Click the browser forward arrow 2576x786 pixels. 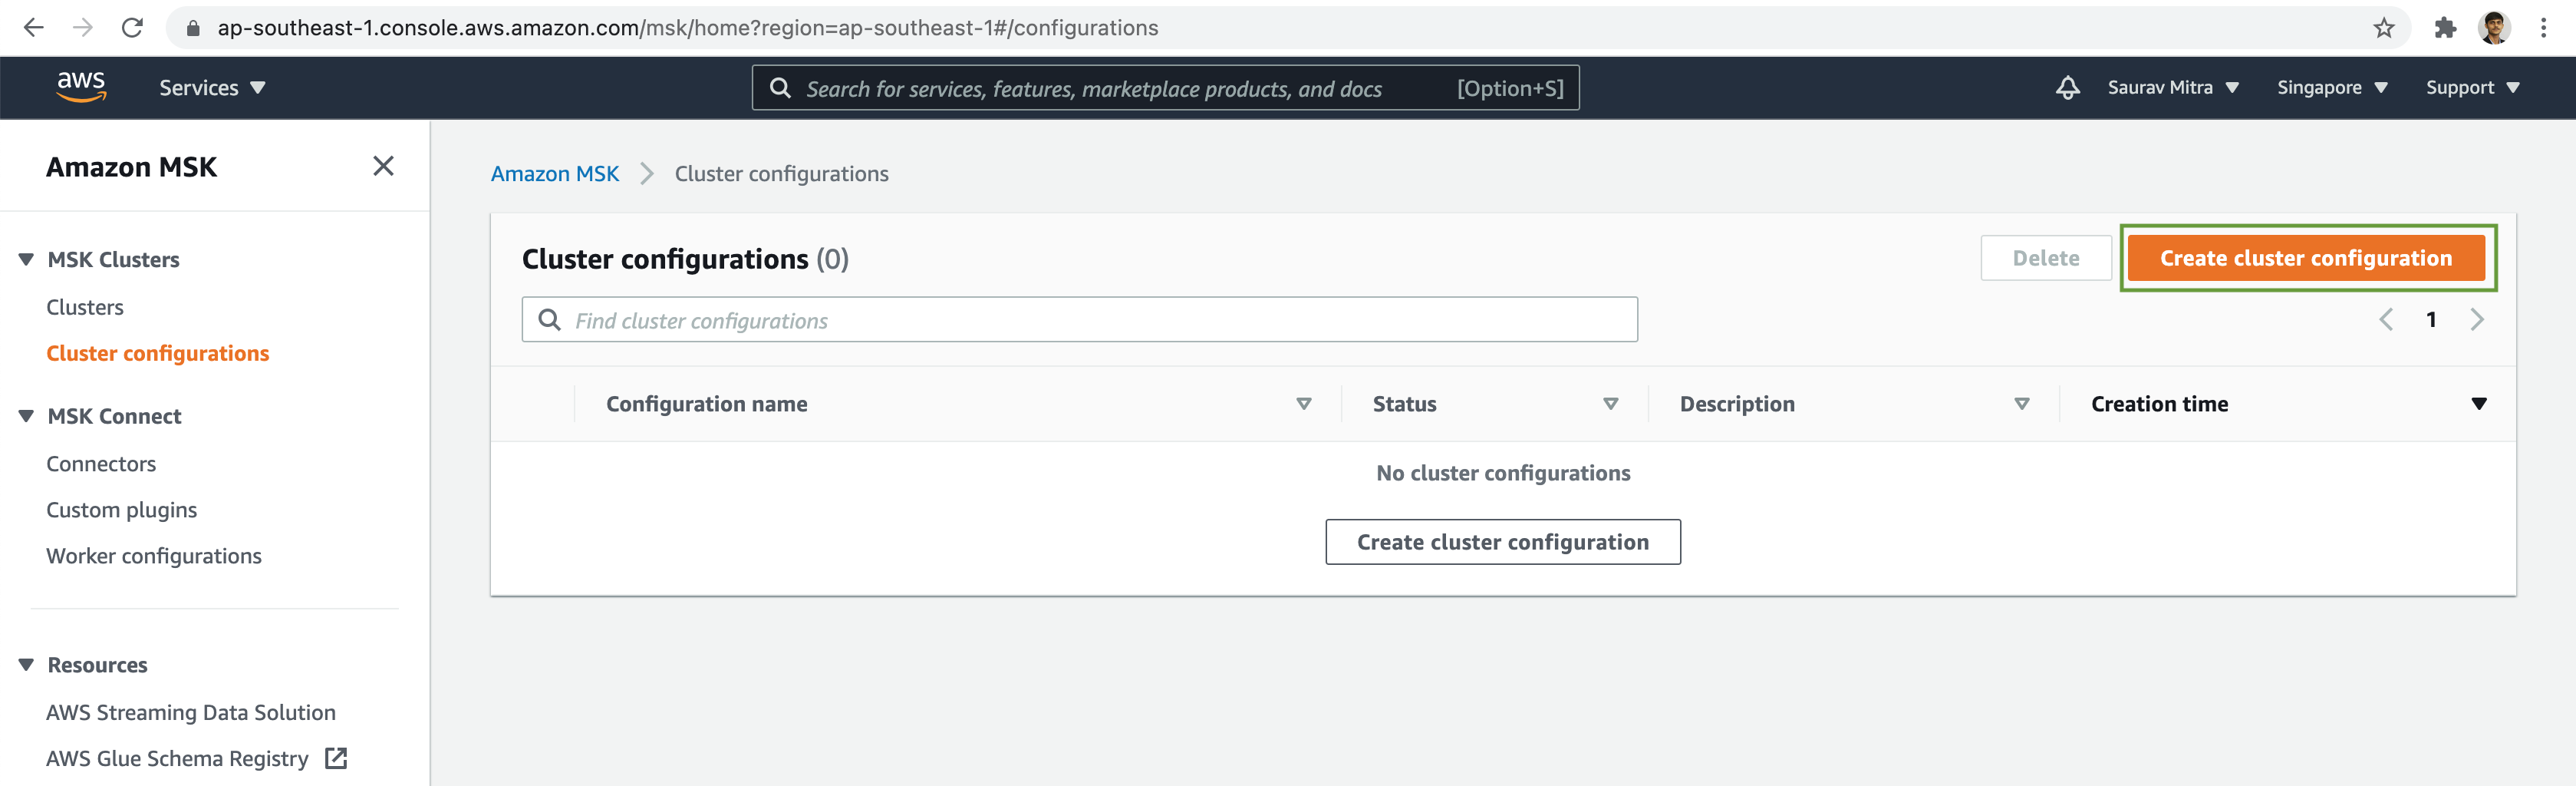(x=83, y=28)
